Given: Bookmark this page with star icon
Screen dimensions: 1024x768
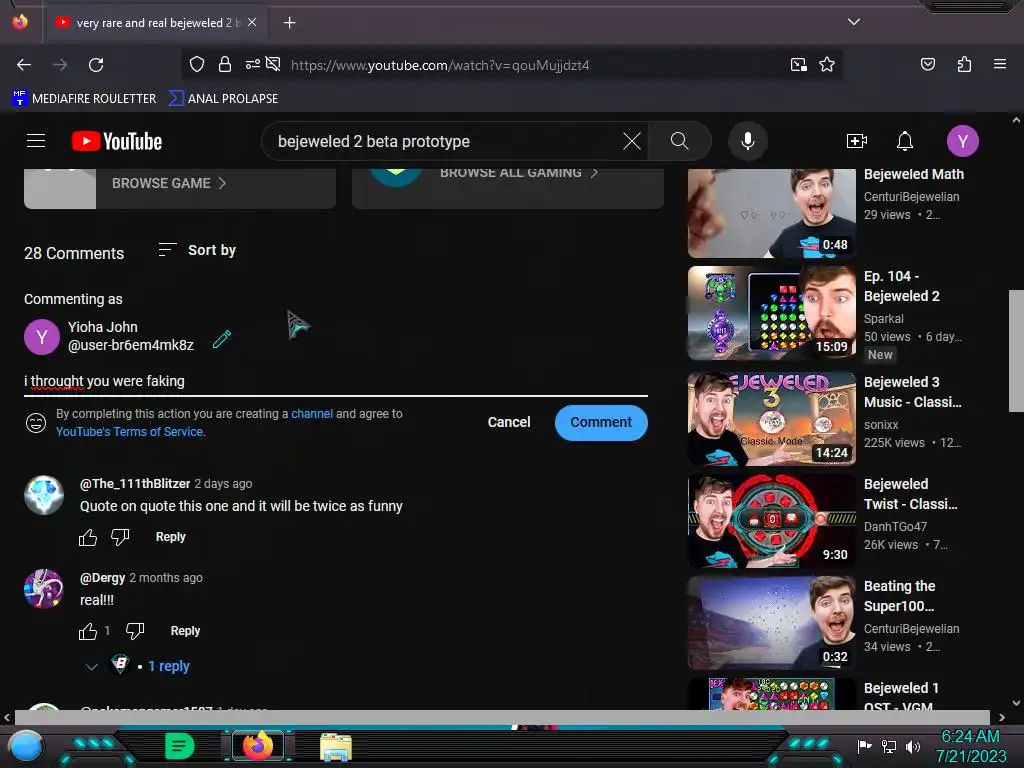Looking at the screenshot, I should [x=827, y=65].
